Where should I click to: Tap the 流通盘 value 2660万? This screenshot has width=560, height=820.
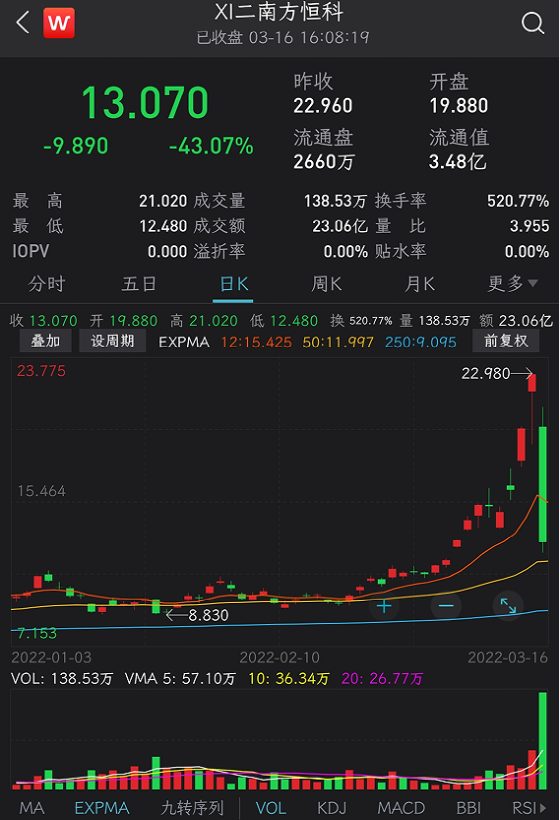tap(324, 162)
